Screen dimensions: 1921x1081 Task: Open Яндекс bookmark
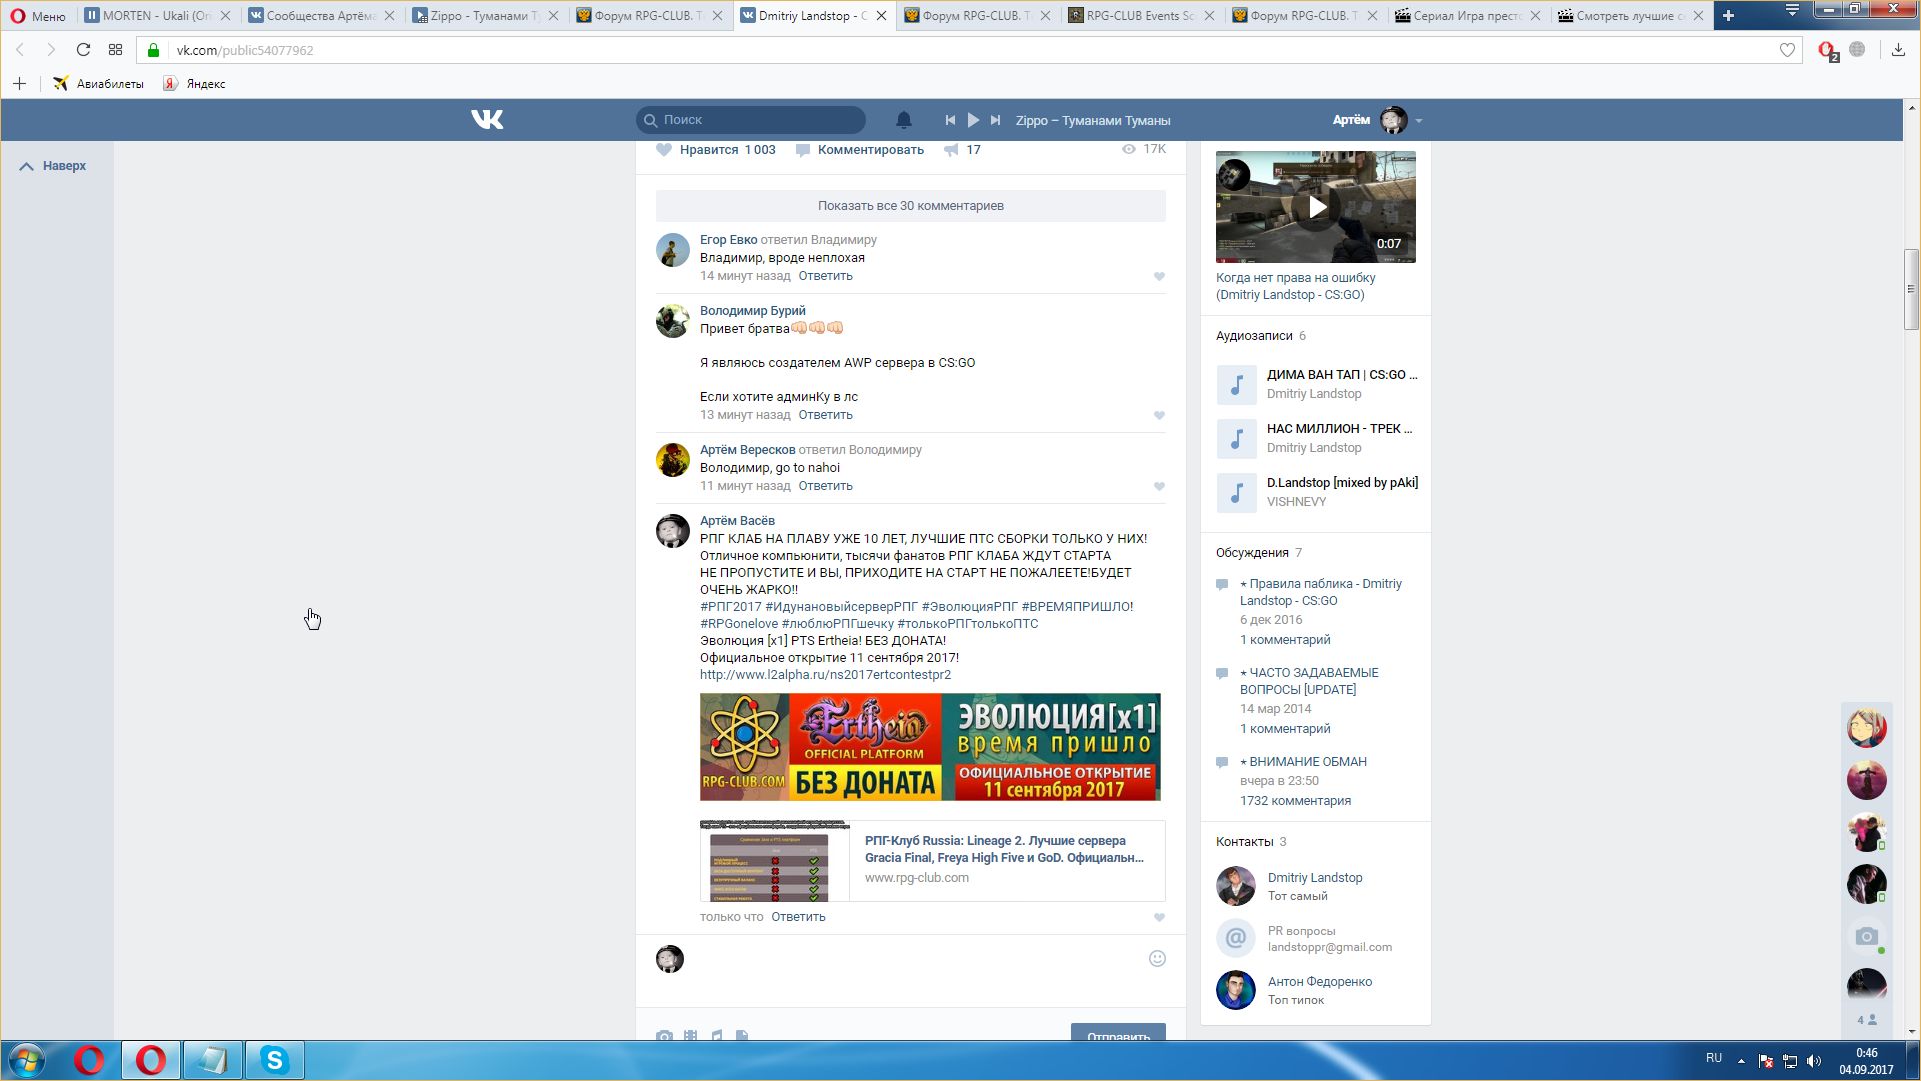coord(195,84)
